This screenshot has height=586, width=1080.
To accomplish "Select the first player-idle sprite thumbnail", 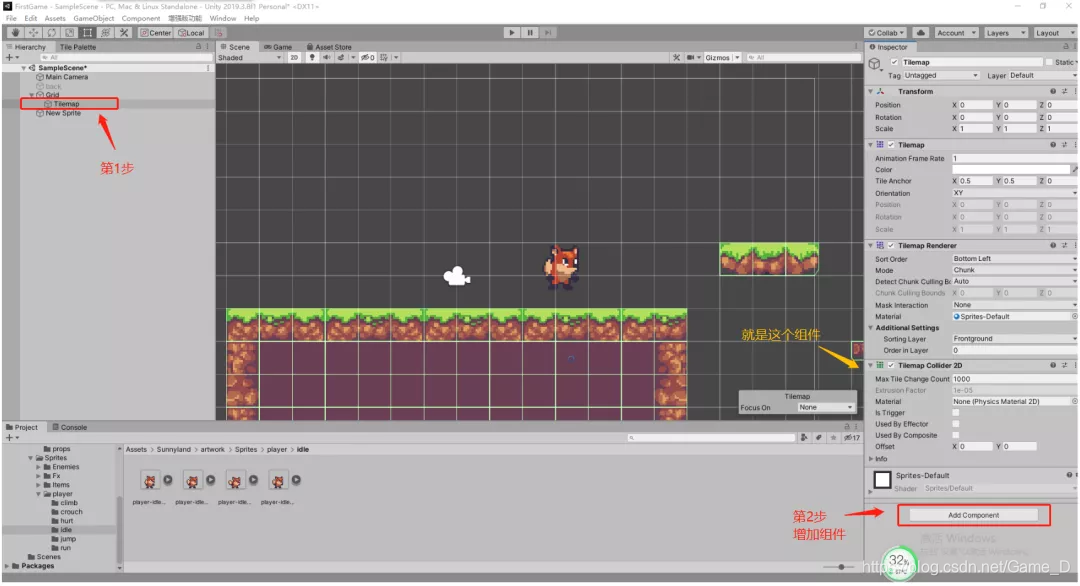I will point(149,481).
